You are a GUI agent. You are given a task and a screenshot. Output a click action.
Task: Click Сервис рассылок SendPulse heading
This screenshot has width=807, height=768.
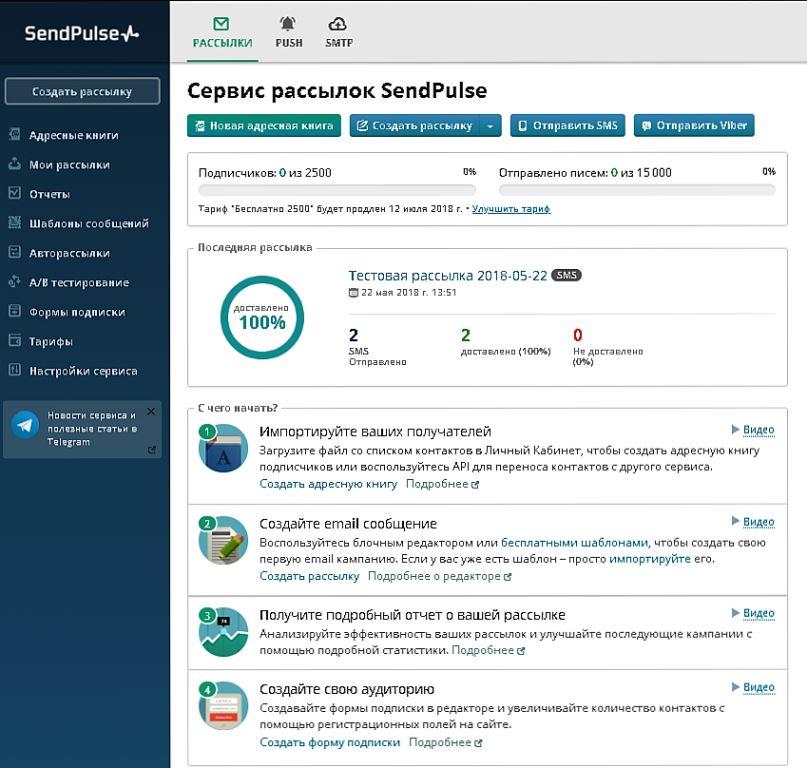point(337,91)
